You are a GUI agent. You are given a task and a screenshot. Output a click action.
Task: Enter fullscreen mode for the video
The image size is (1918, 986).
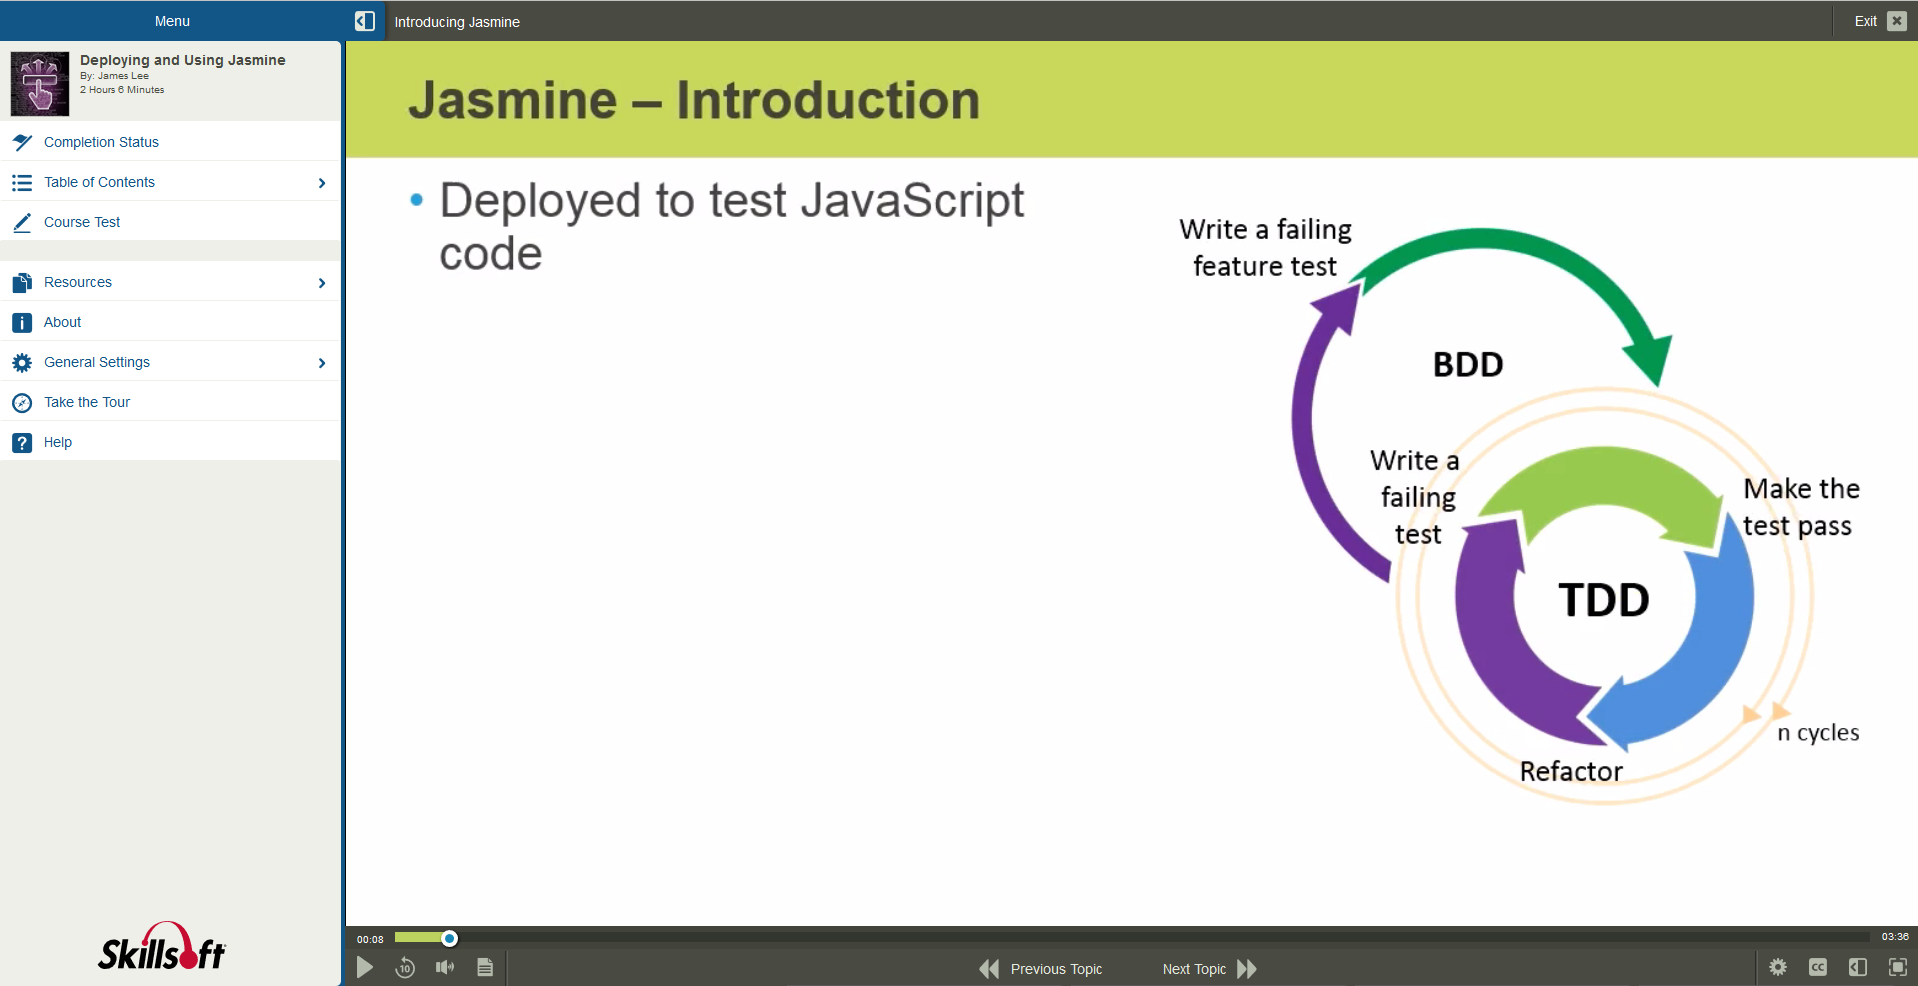click(1898, 967)
